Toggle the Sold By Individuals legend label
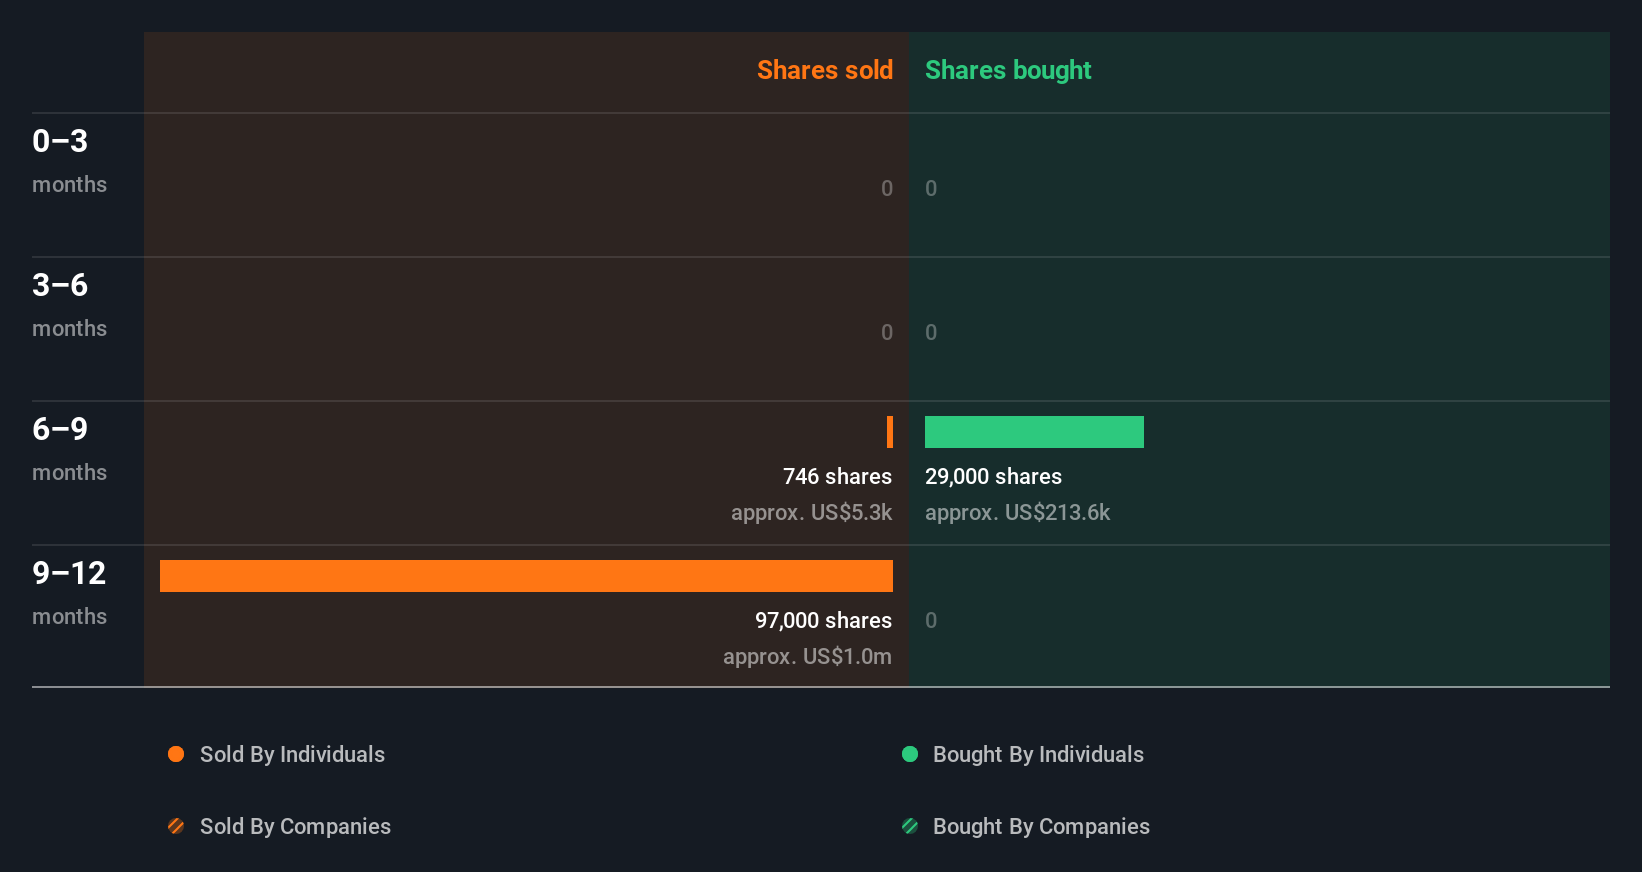 [x=292, y=754]
